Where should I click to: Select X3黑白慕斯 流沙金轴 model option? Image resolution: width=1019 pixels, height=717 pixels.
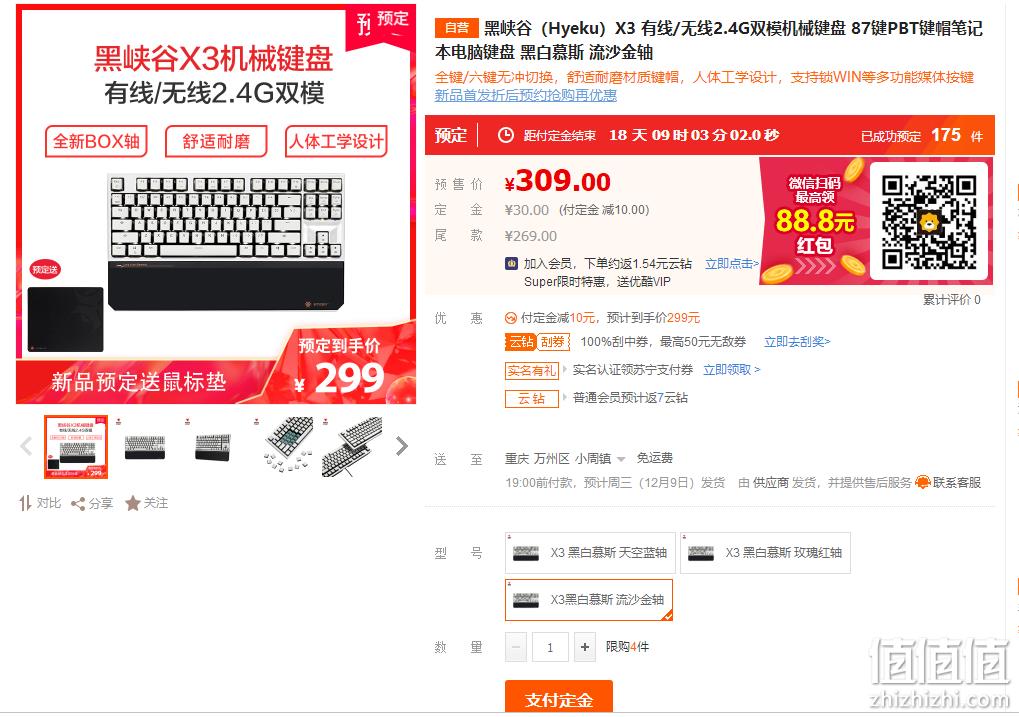coord(589,599)
